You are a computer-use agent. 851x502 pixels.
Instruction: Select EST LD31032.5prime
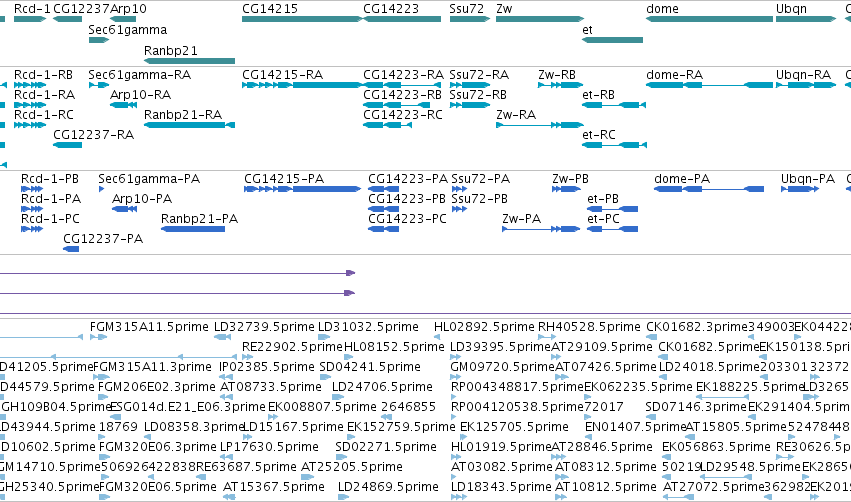pos(368,327)
